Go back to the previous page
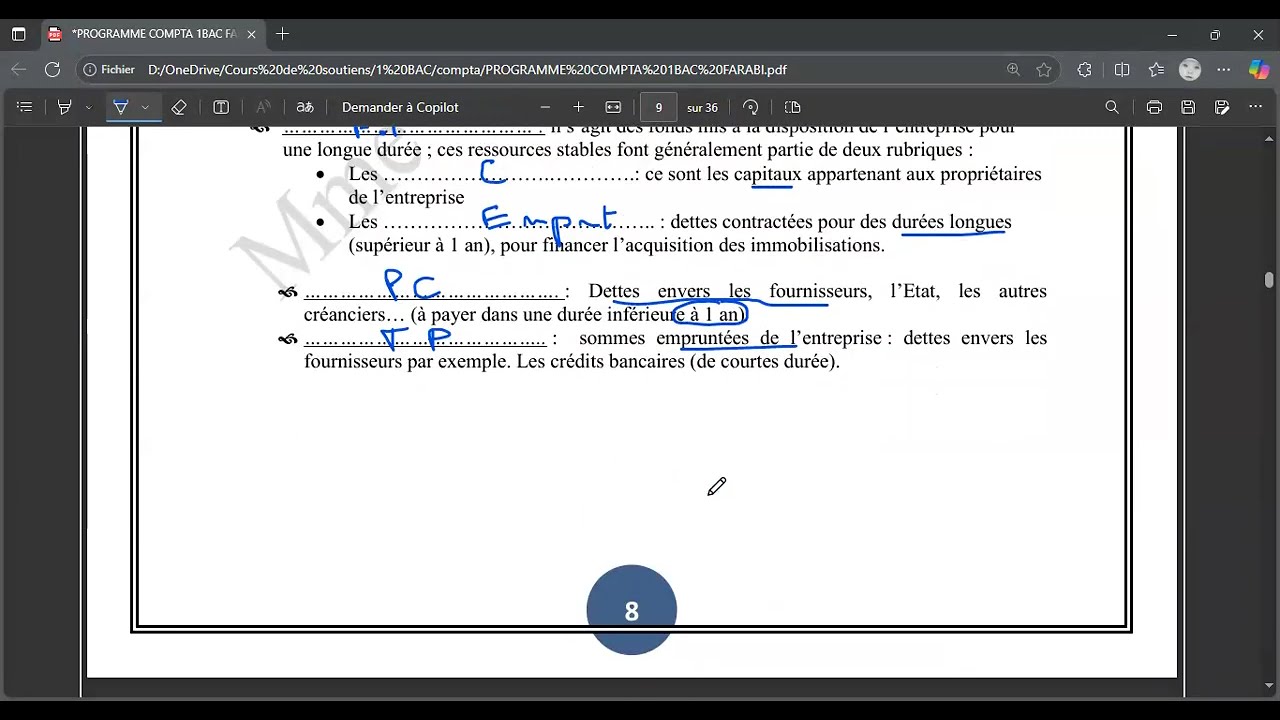Viewport: 1280px width, 720px height. 19,70
